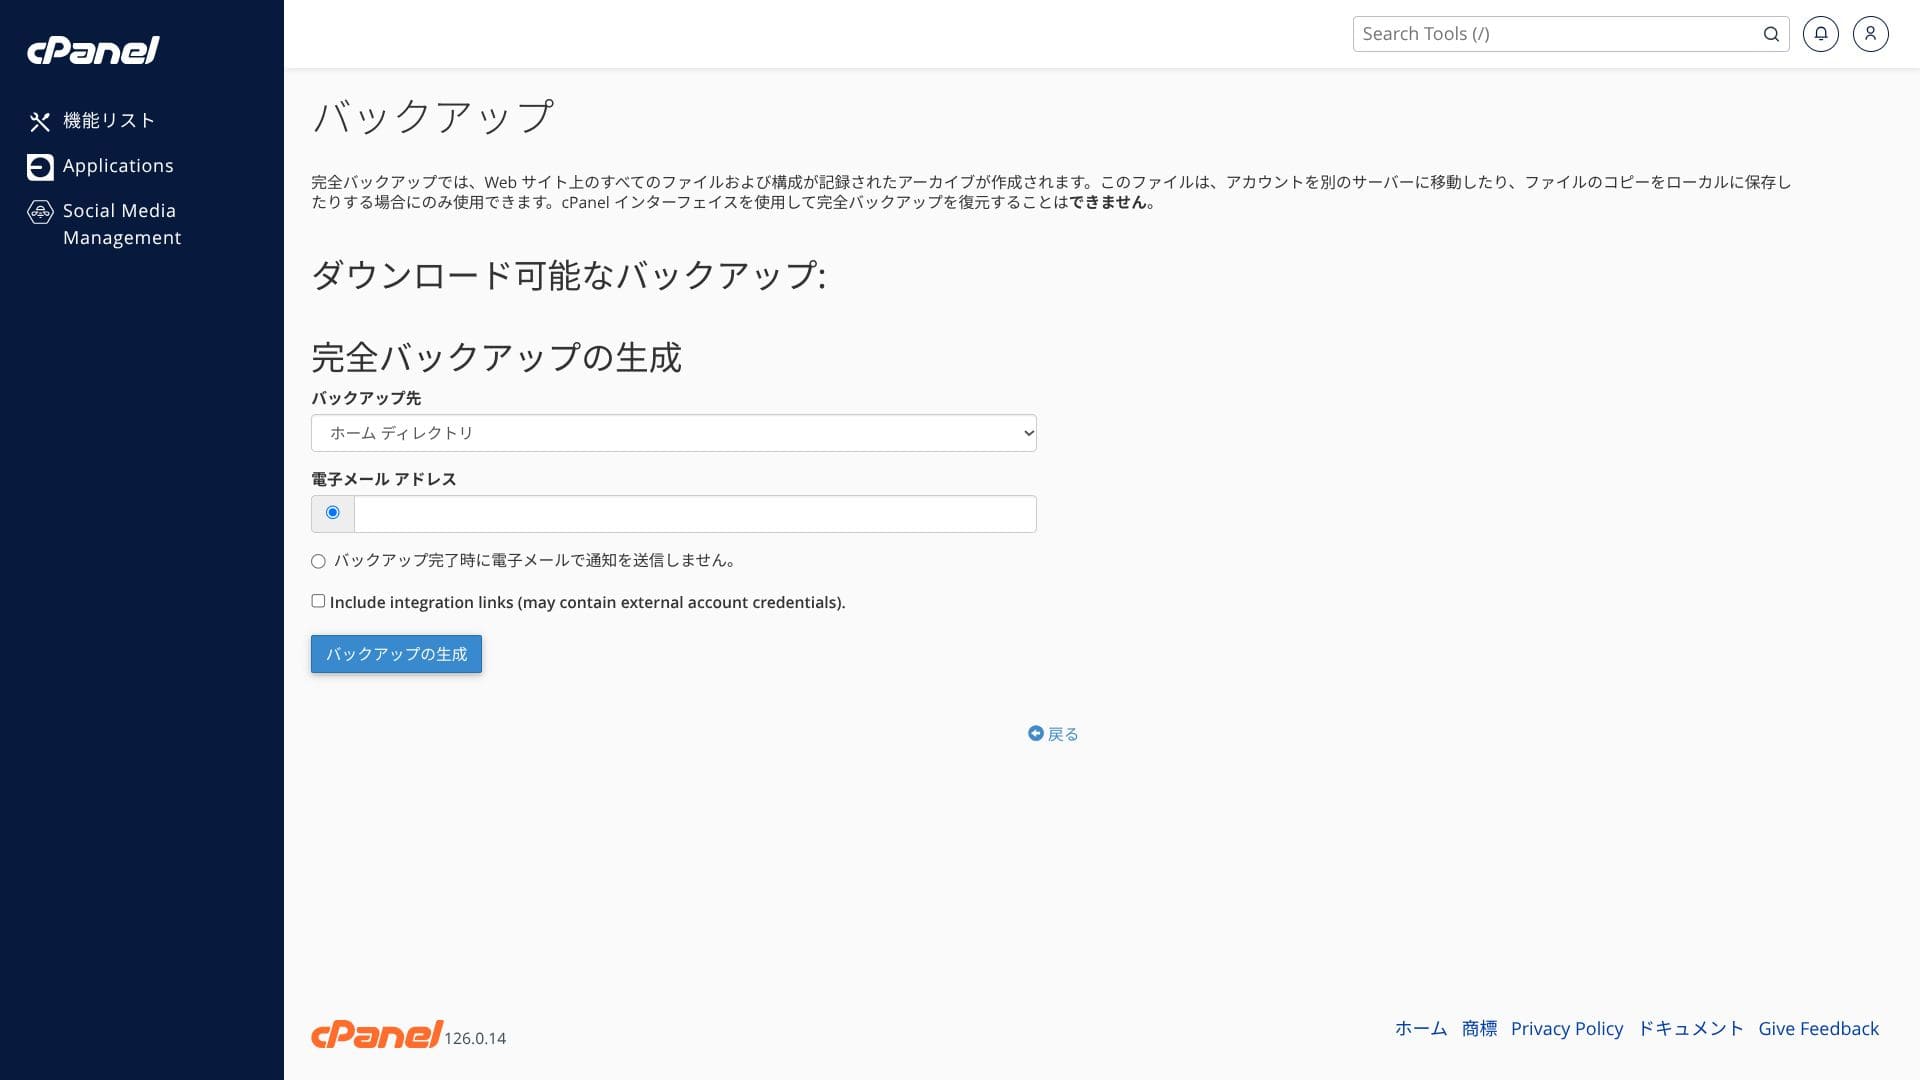This screenshot has height=1080, width=1920.
Task: Select the email address radio button
Action: click(x=333, y=513)
